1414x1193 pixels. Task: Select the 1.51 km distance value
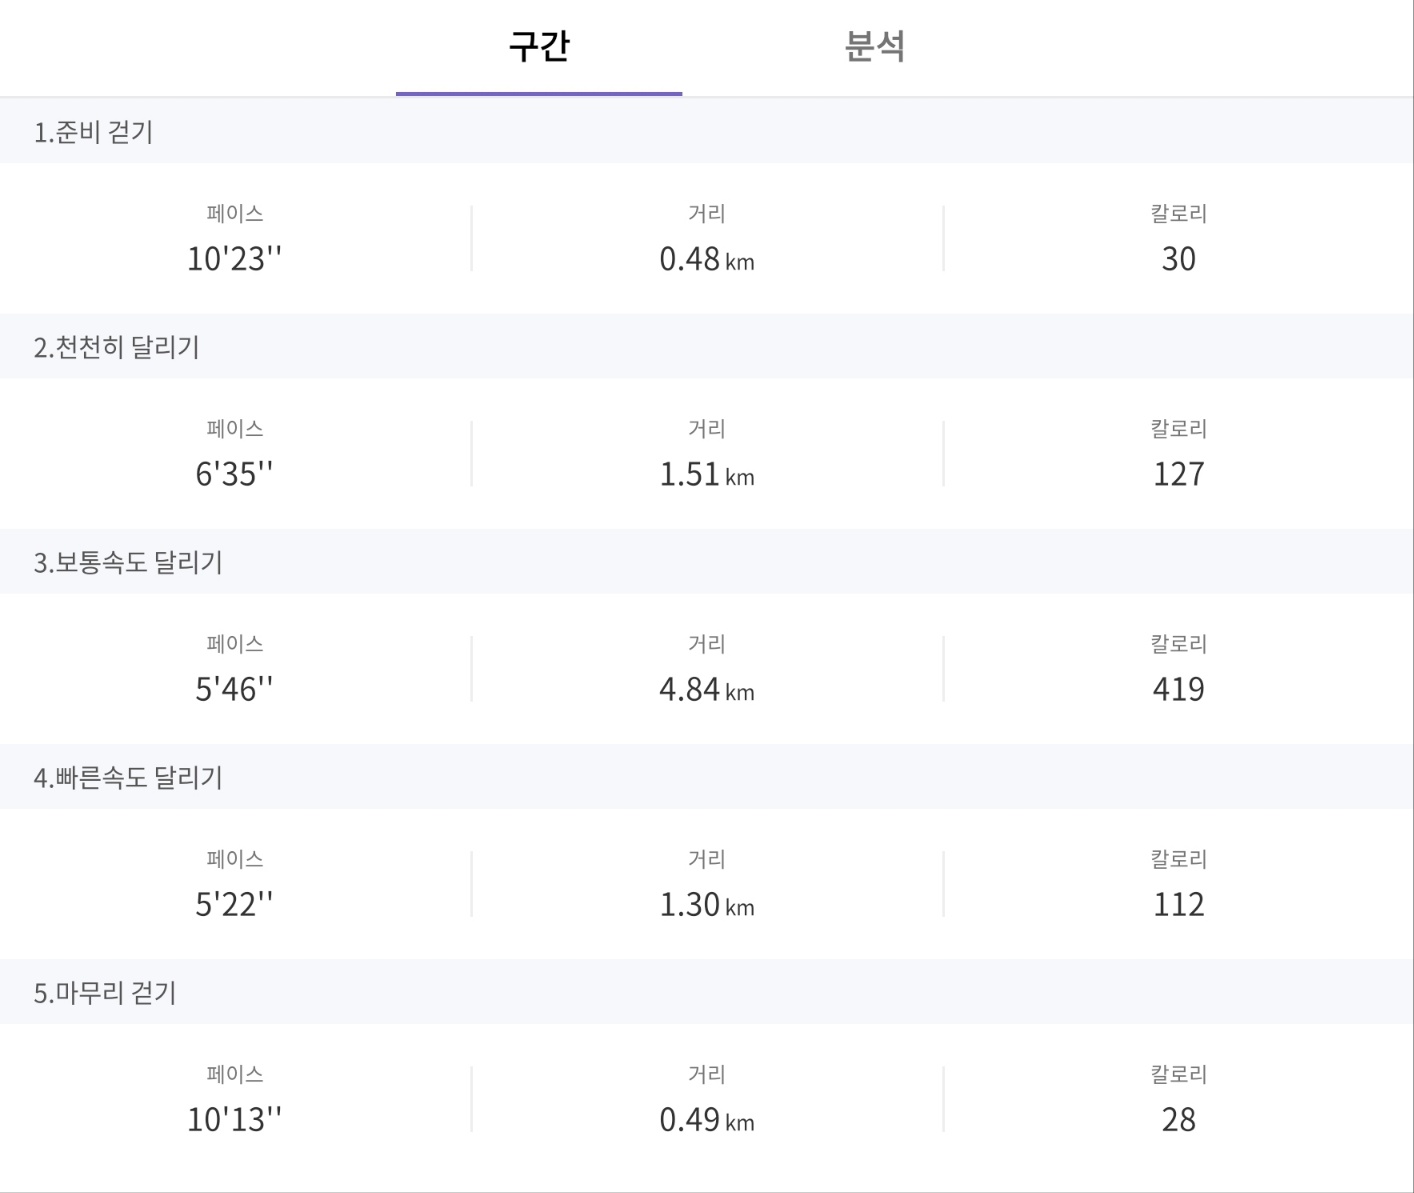[x=706, y=474]
